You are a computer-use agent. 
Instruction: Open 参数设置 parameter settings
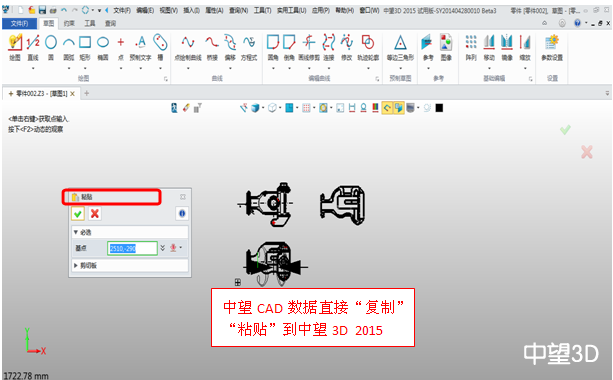click(552, 47)
